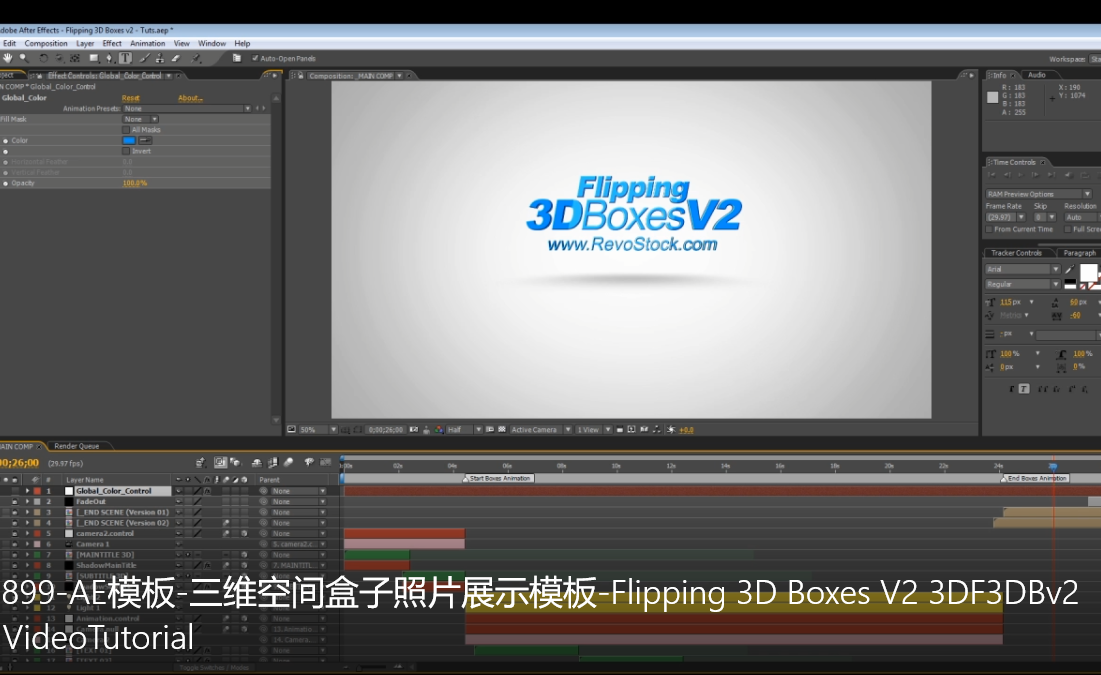Click the End Boxes Animation marker
This screenshot has height=675, width=1101.
(x=1035, y=478)
